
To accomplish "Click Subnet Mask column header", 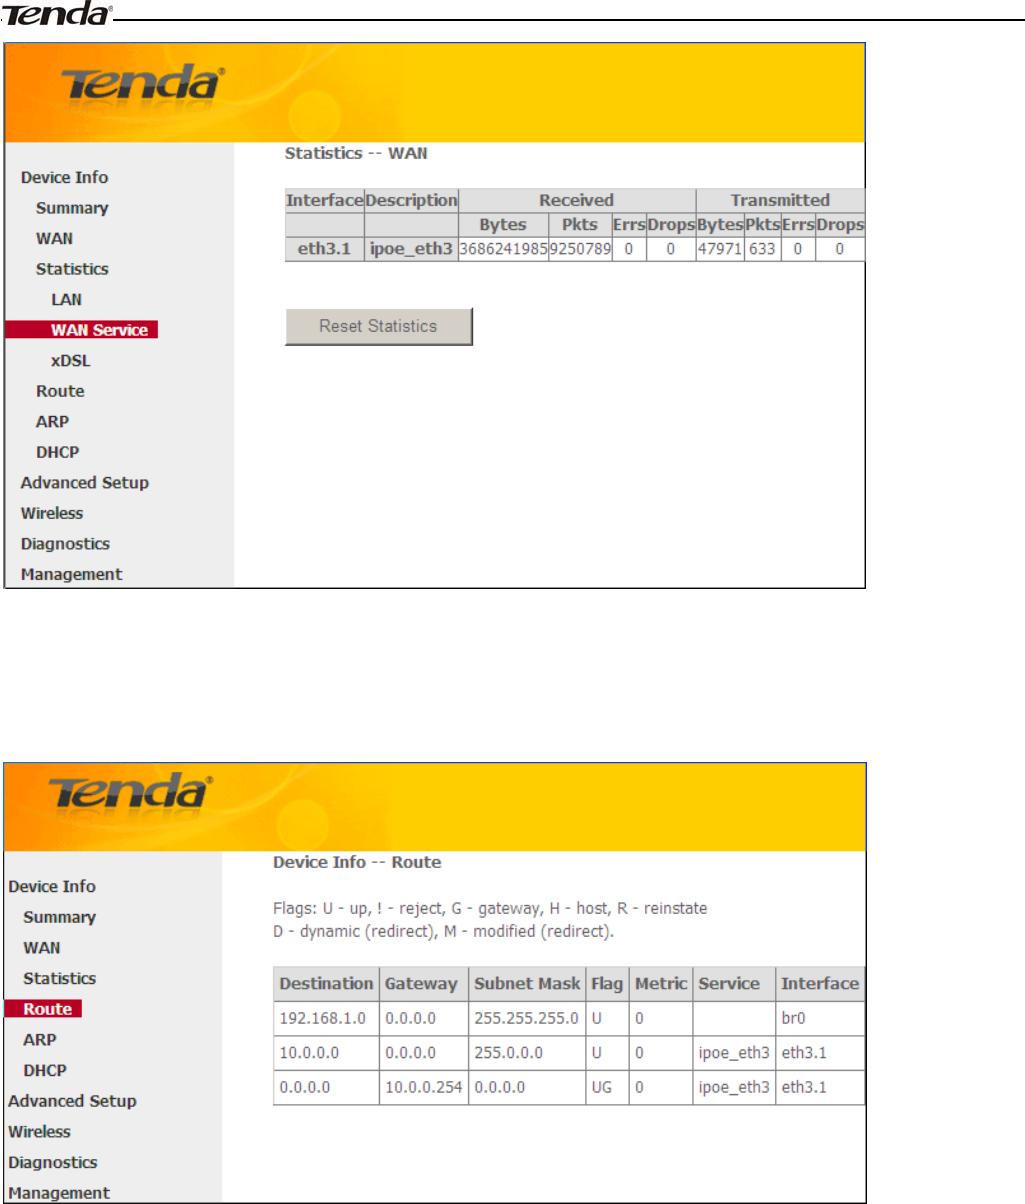I will (x=526, y=983).
